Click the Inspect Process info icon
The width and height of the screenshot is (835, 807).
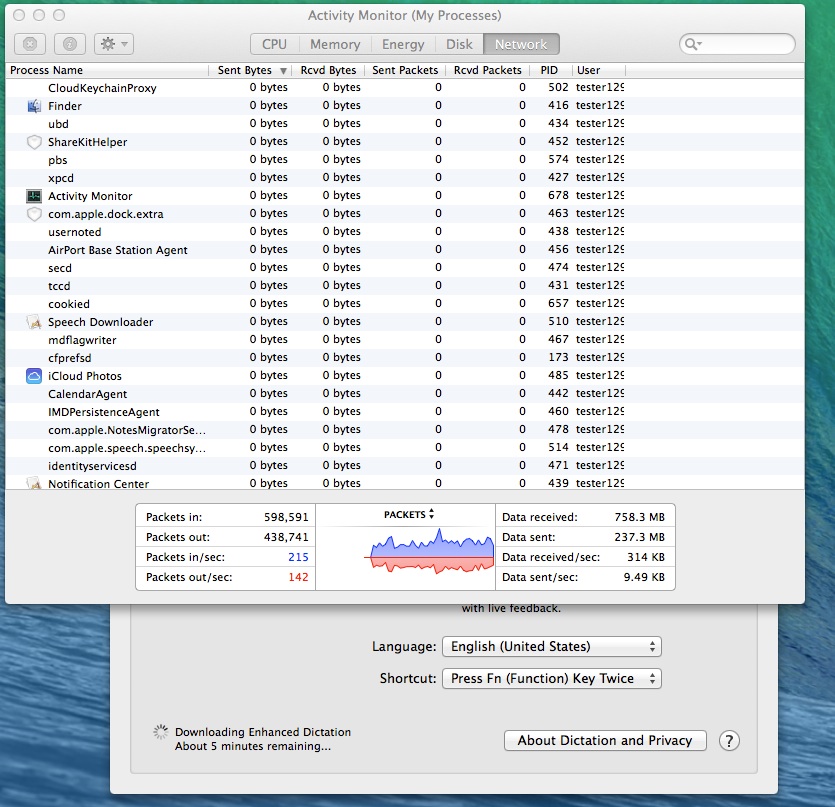pos(70,44)
